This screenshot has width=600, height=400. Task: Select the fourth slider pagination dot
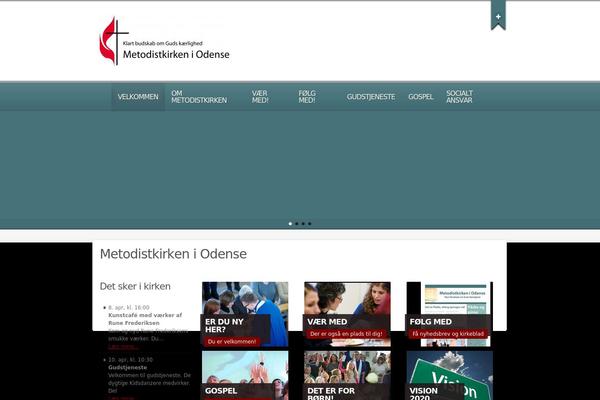click(x=310, y=224)
